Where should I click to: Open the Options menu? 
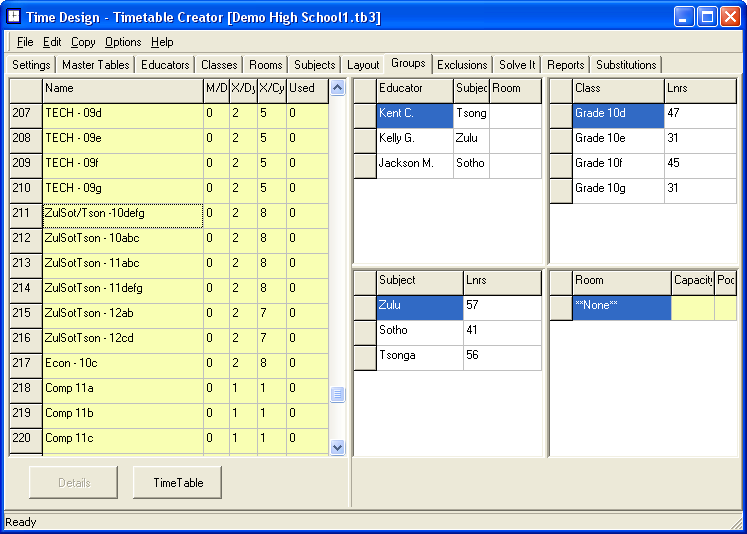tap(123, 42)
